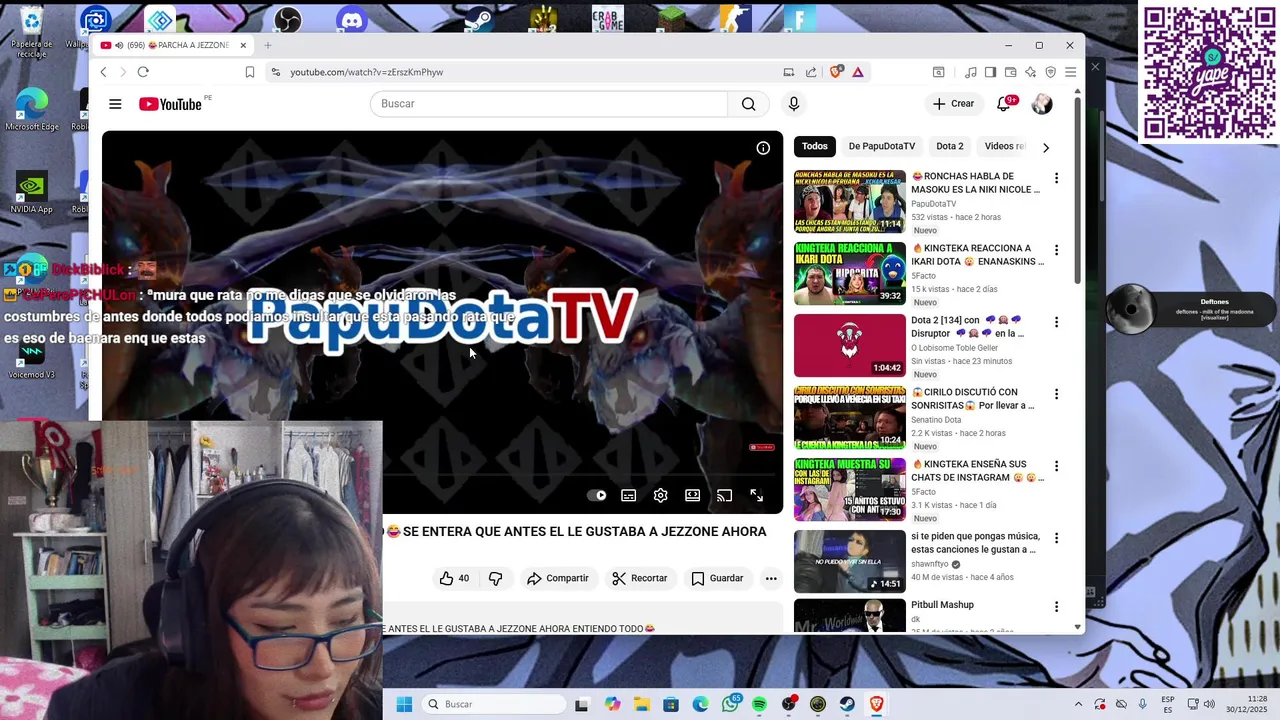Open options for KINGTEKA ENSEÑA video
Viewport: 1280px width, 720px height.
point(1056,466)
